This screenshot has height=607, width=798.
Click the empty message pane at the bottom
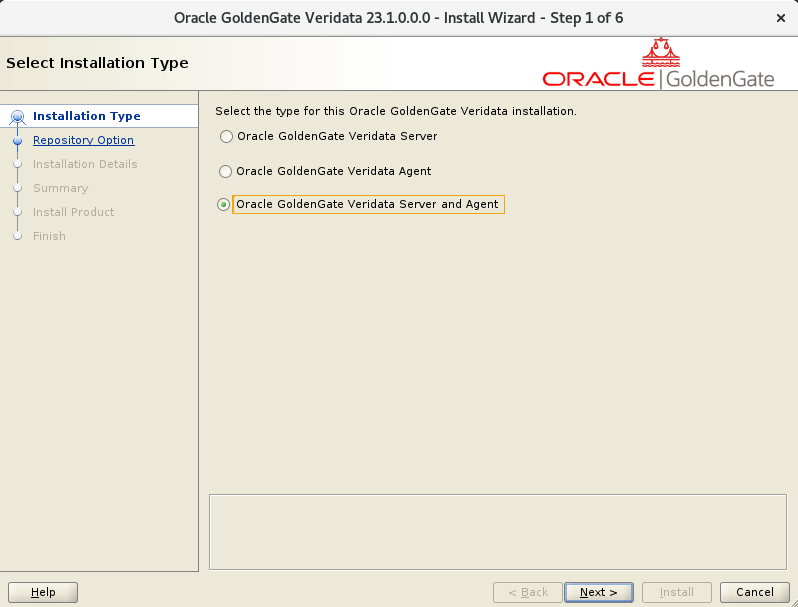pos(498,532)
